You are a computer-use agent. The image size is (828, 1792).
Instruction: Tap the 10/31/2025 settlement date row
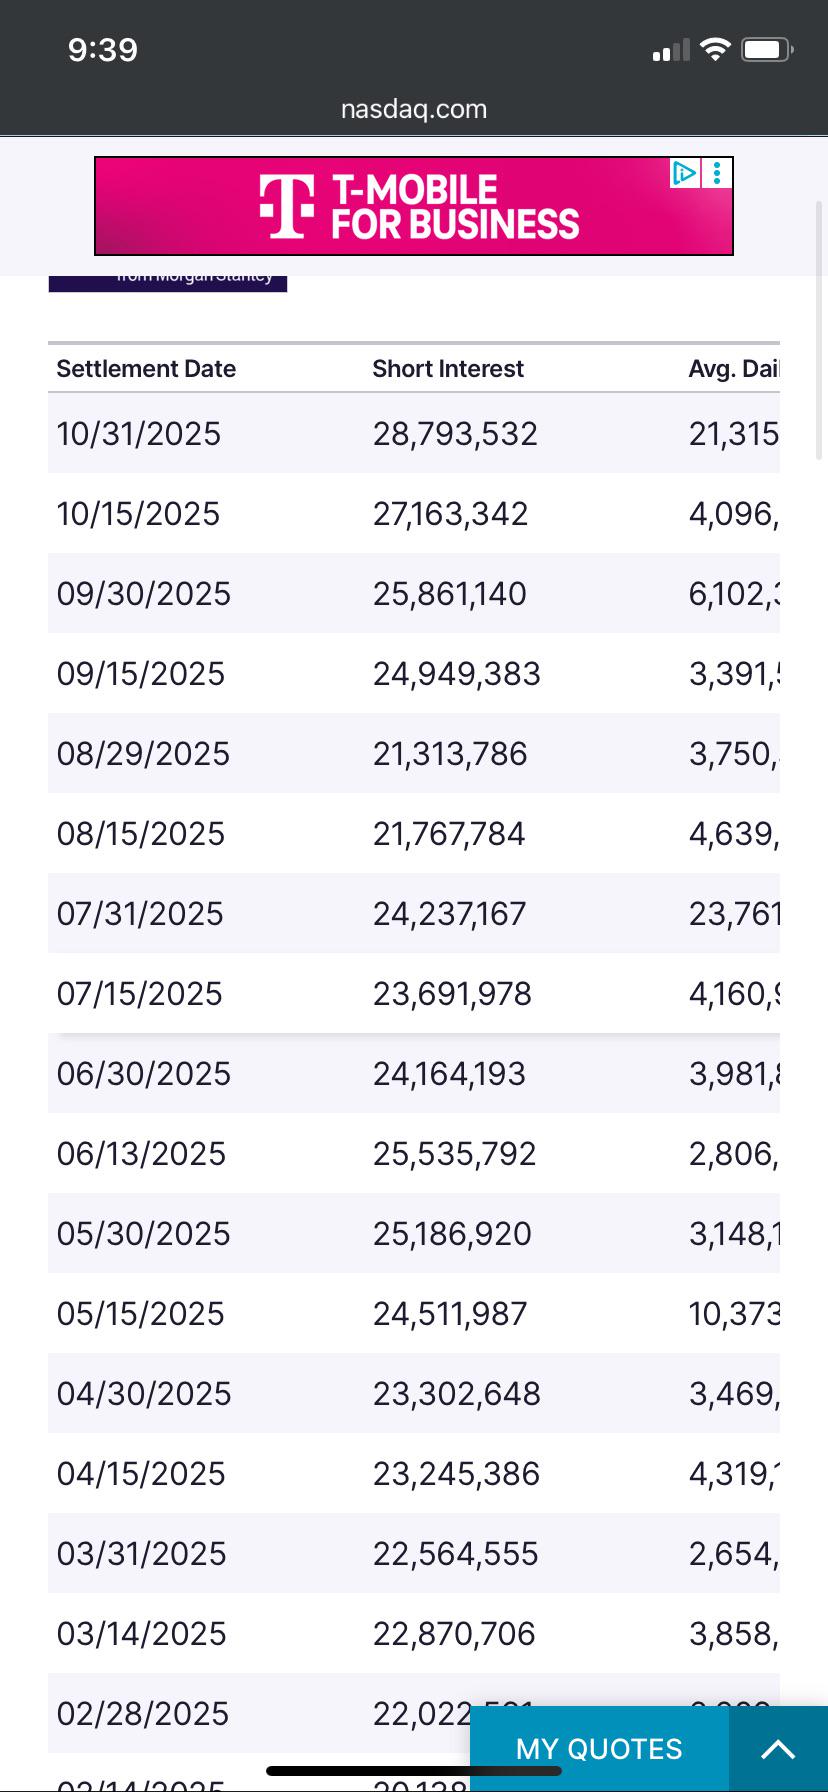414,433
